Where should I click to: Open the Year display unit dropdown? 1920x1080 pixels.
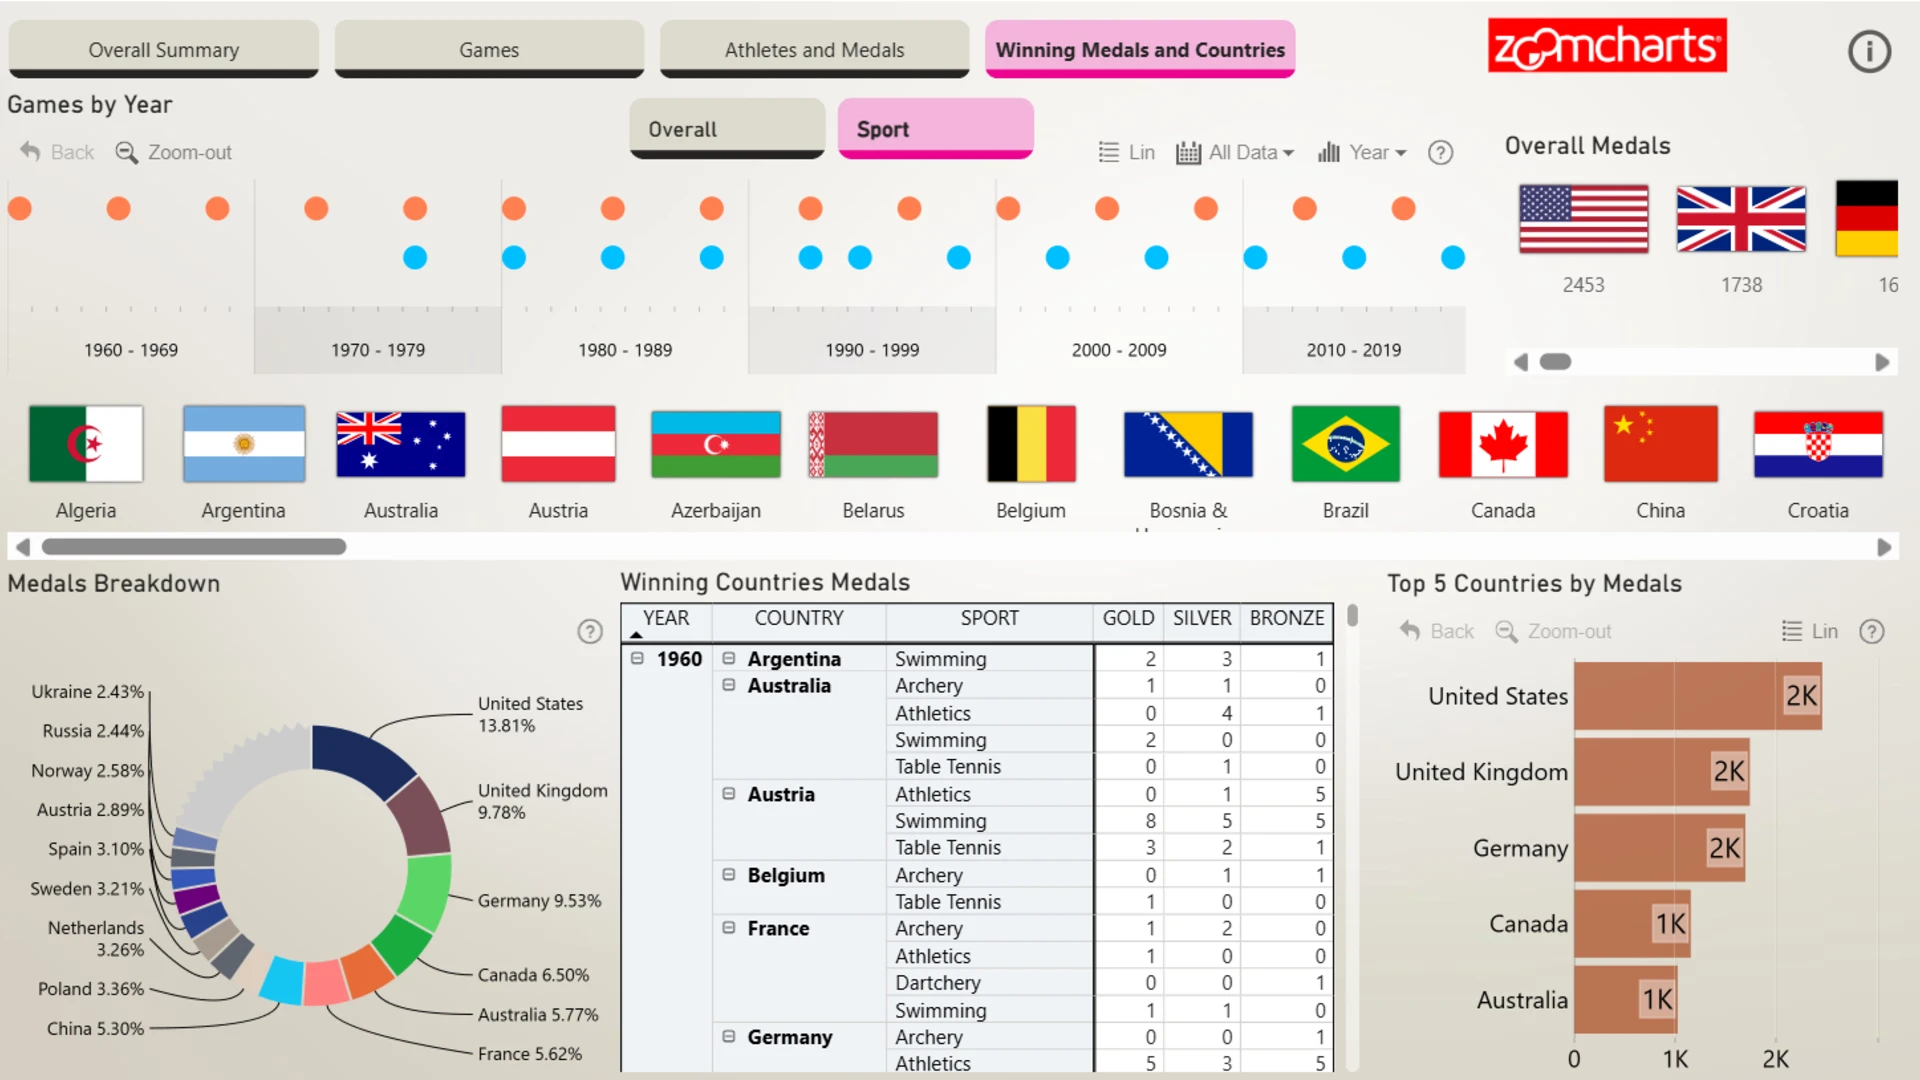pos(1362,152)
